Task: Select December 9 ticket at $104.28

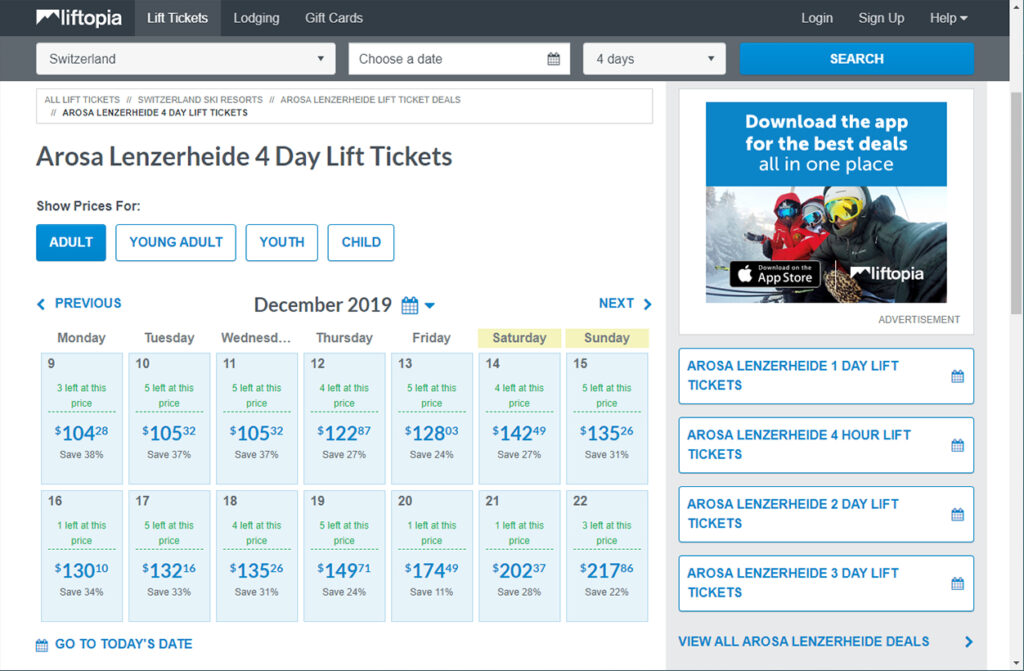Action: point(82,418)
